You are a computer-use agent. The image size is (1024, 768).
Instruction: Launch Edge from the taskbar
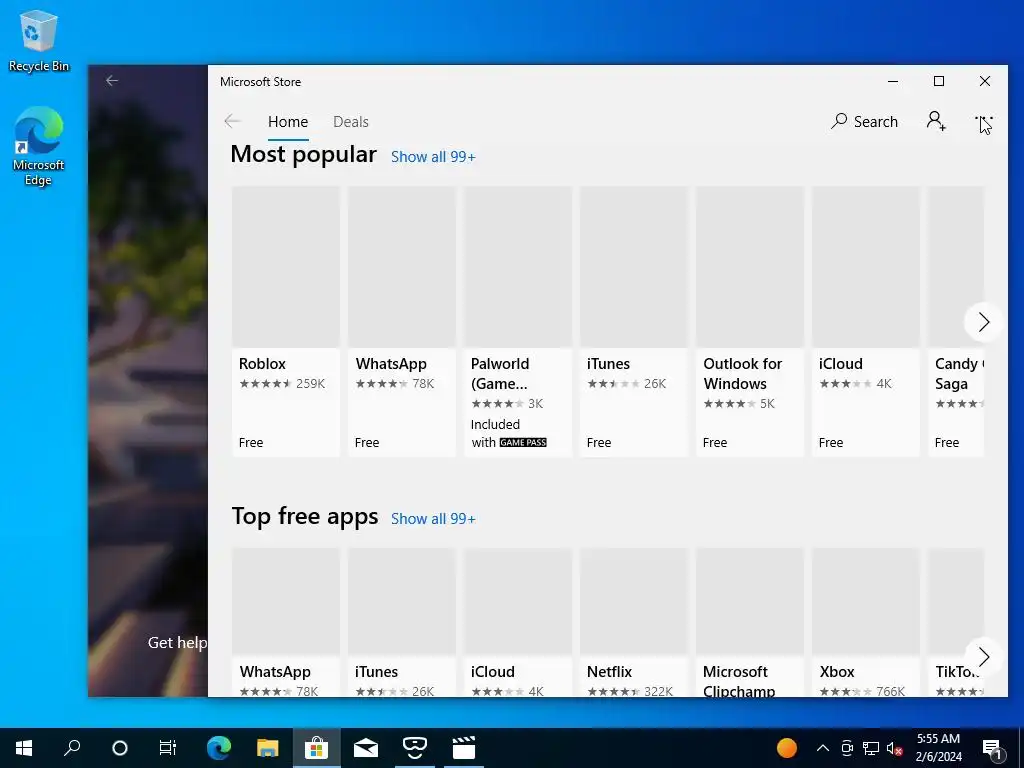[x=219, y=748]
